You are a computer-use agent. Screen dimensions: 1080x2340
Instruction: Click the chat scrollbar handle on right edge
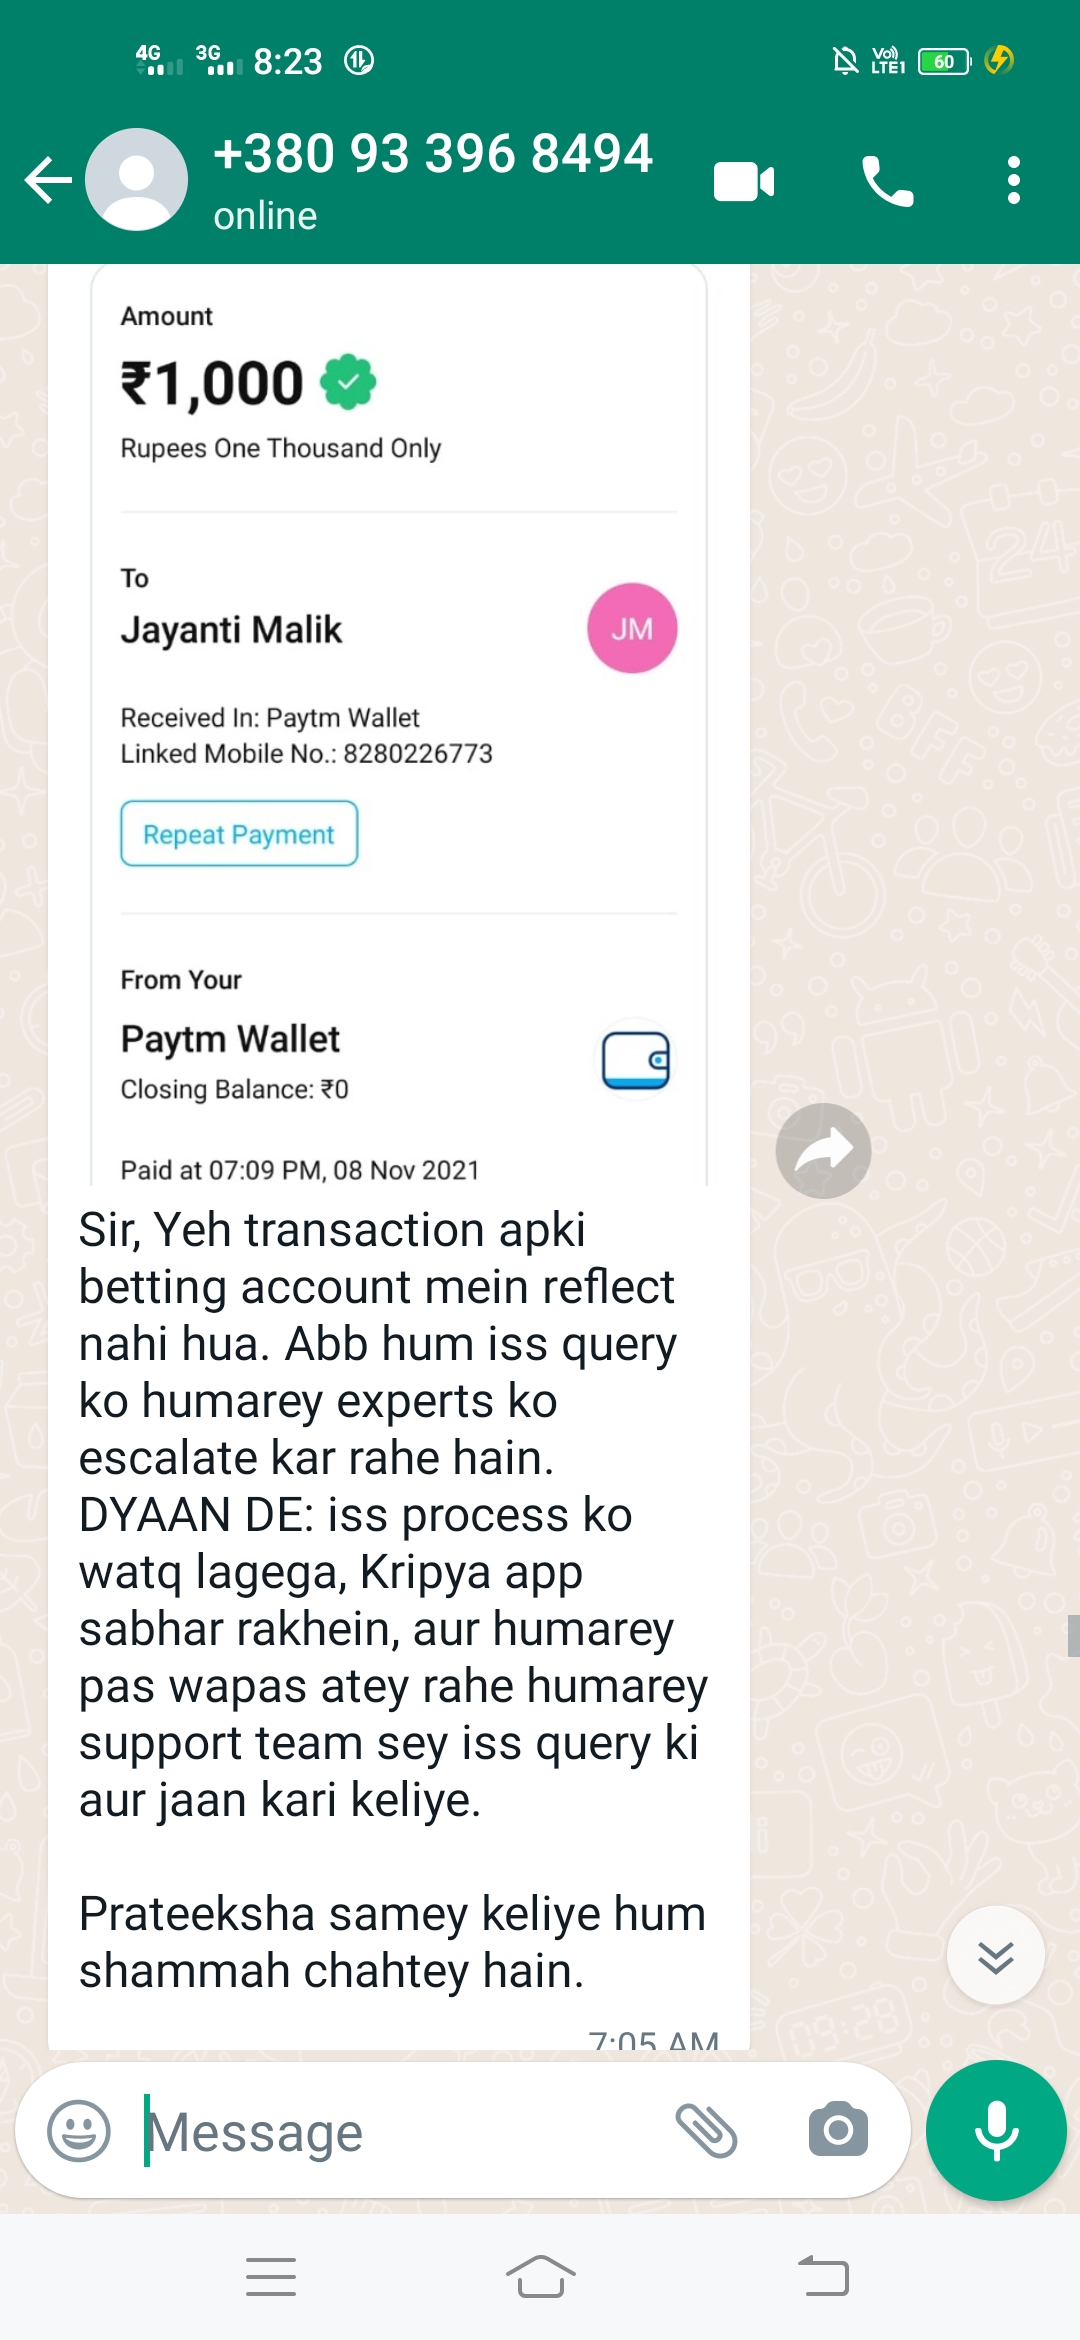tap(1073, 1636)
